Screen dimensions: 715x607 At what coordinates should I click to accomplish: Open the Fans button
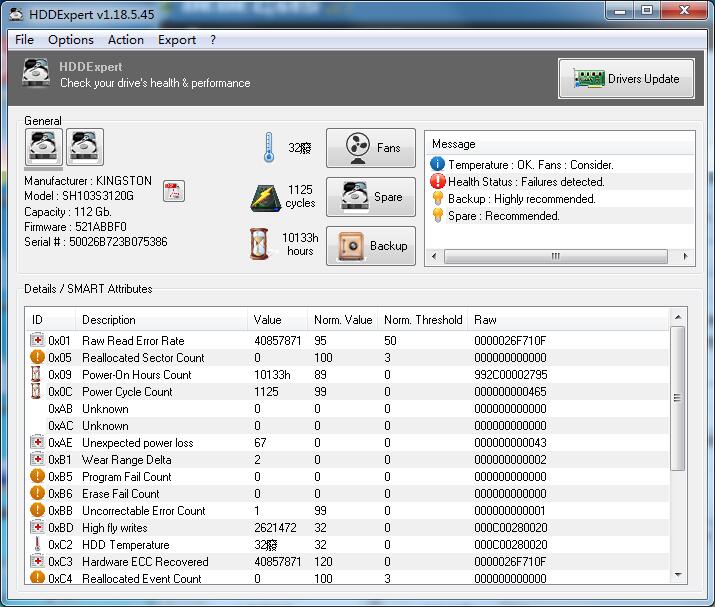point(371,148)
